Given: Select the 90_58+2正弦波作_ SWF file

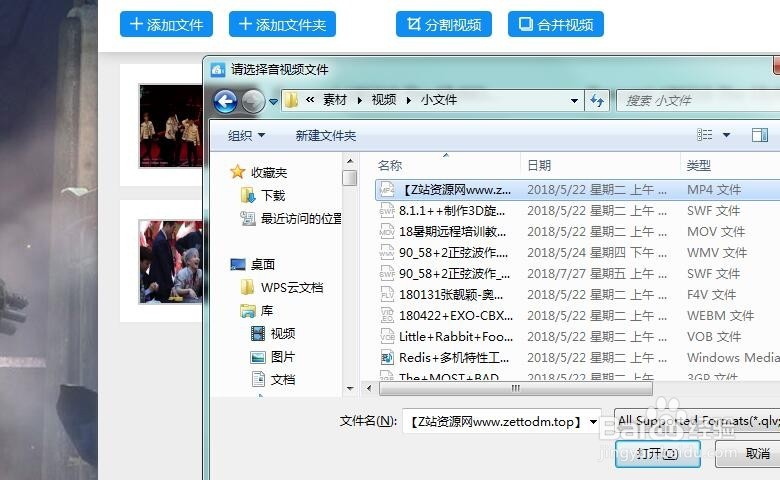Looking at the screenshot, I should (577, 274).
